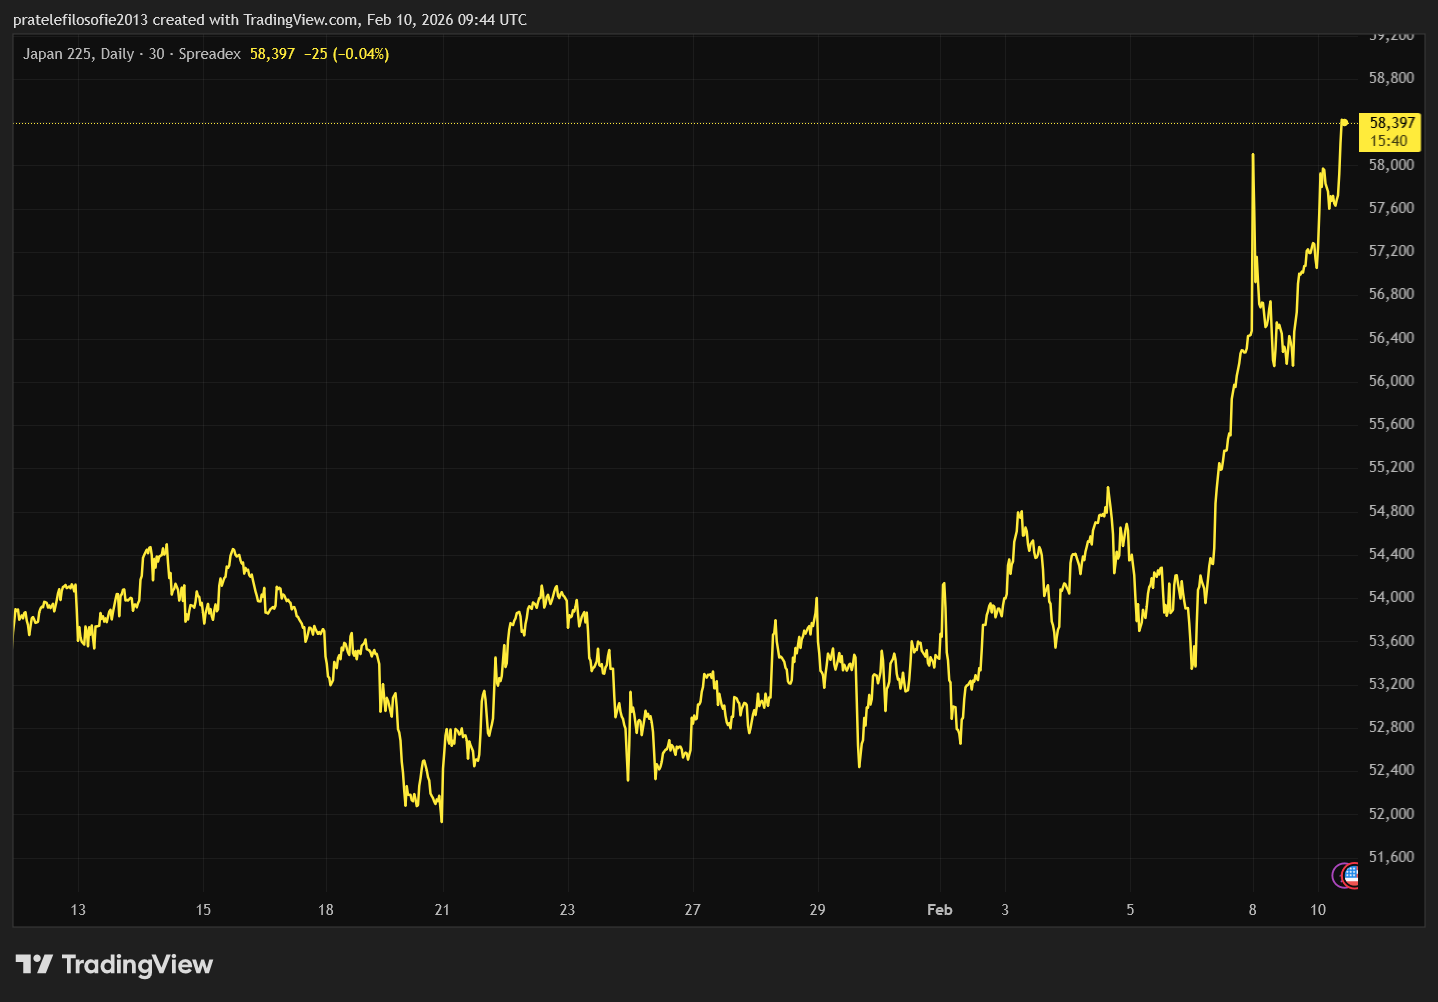Click the 52,400 price axis label

(1391, 770)
